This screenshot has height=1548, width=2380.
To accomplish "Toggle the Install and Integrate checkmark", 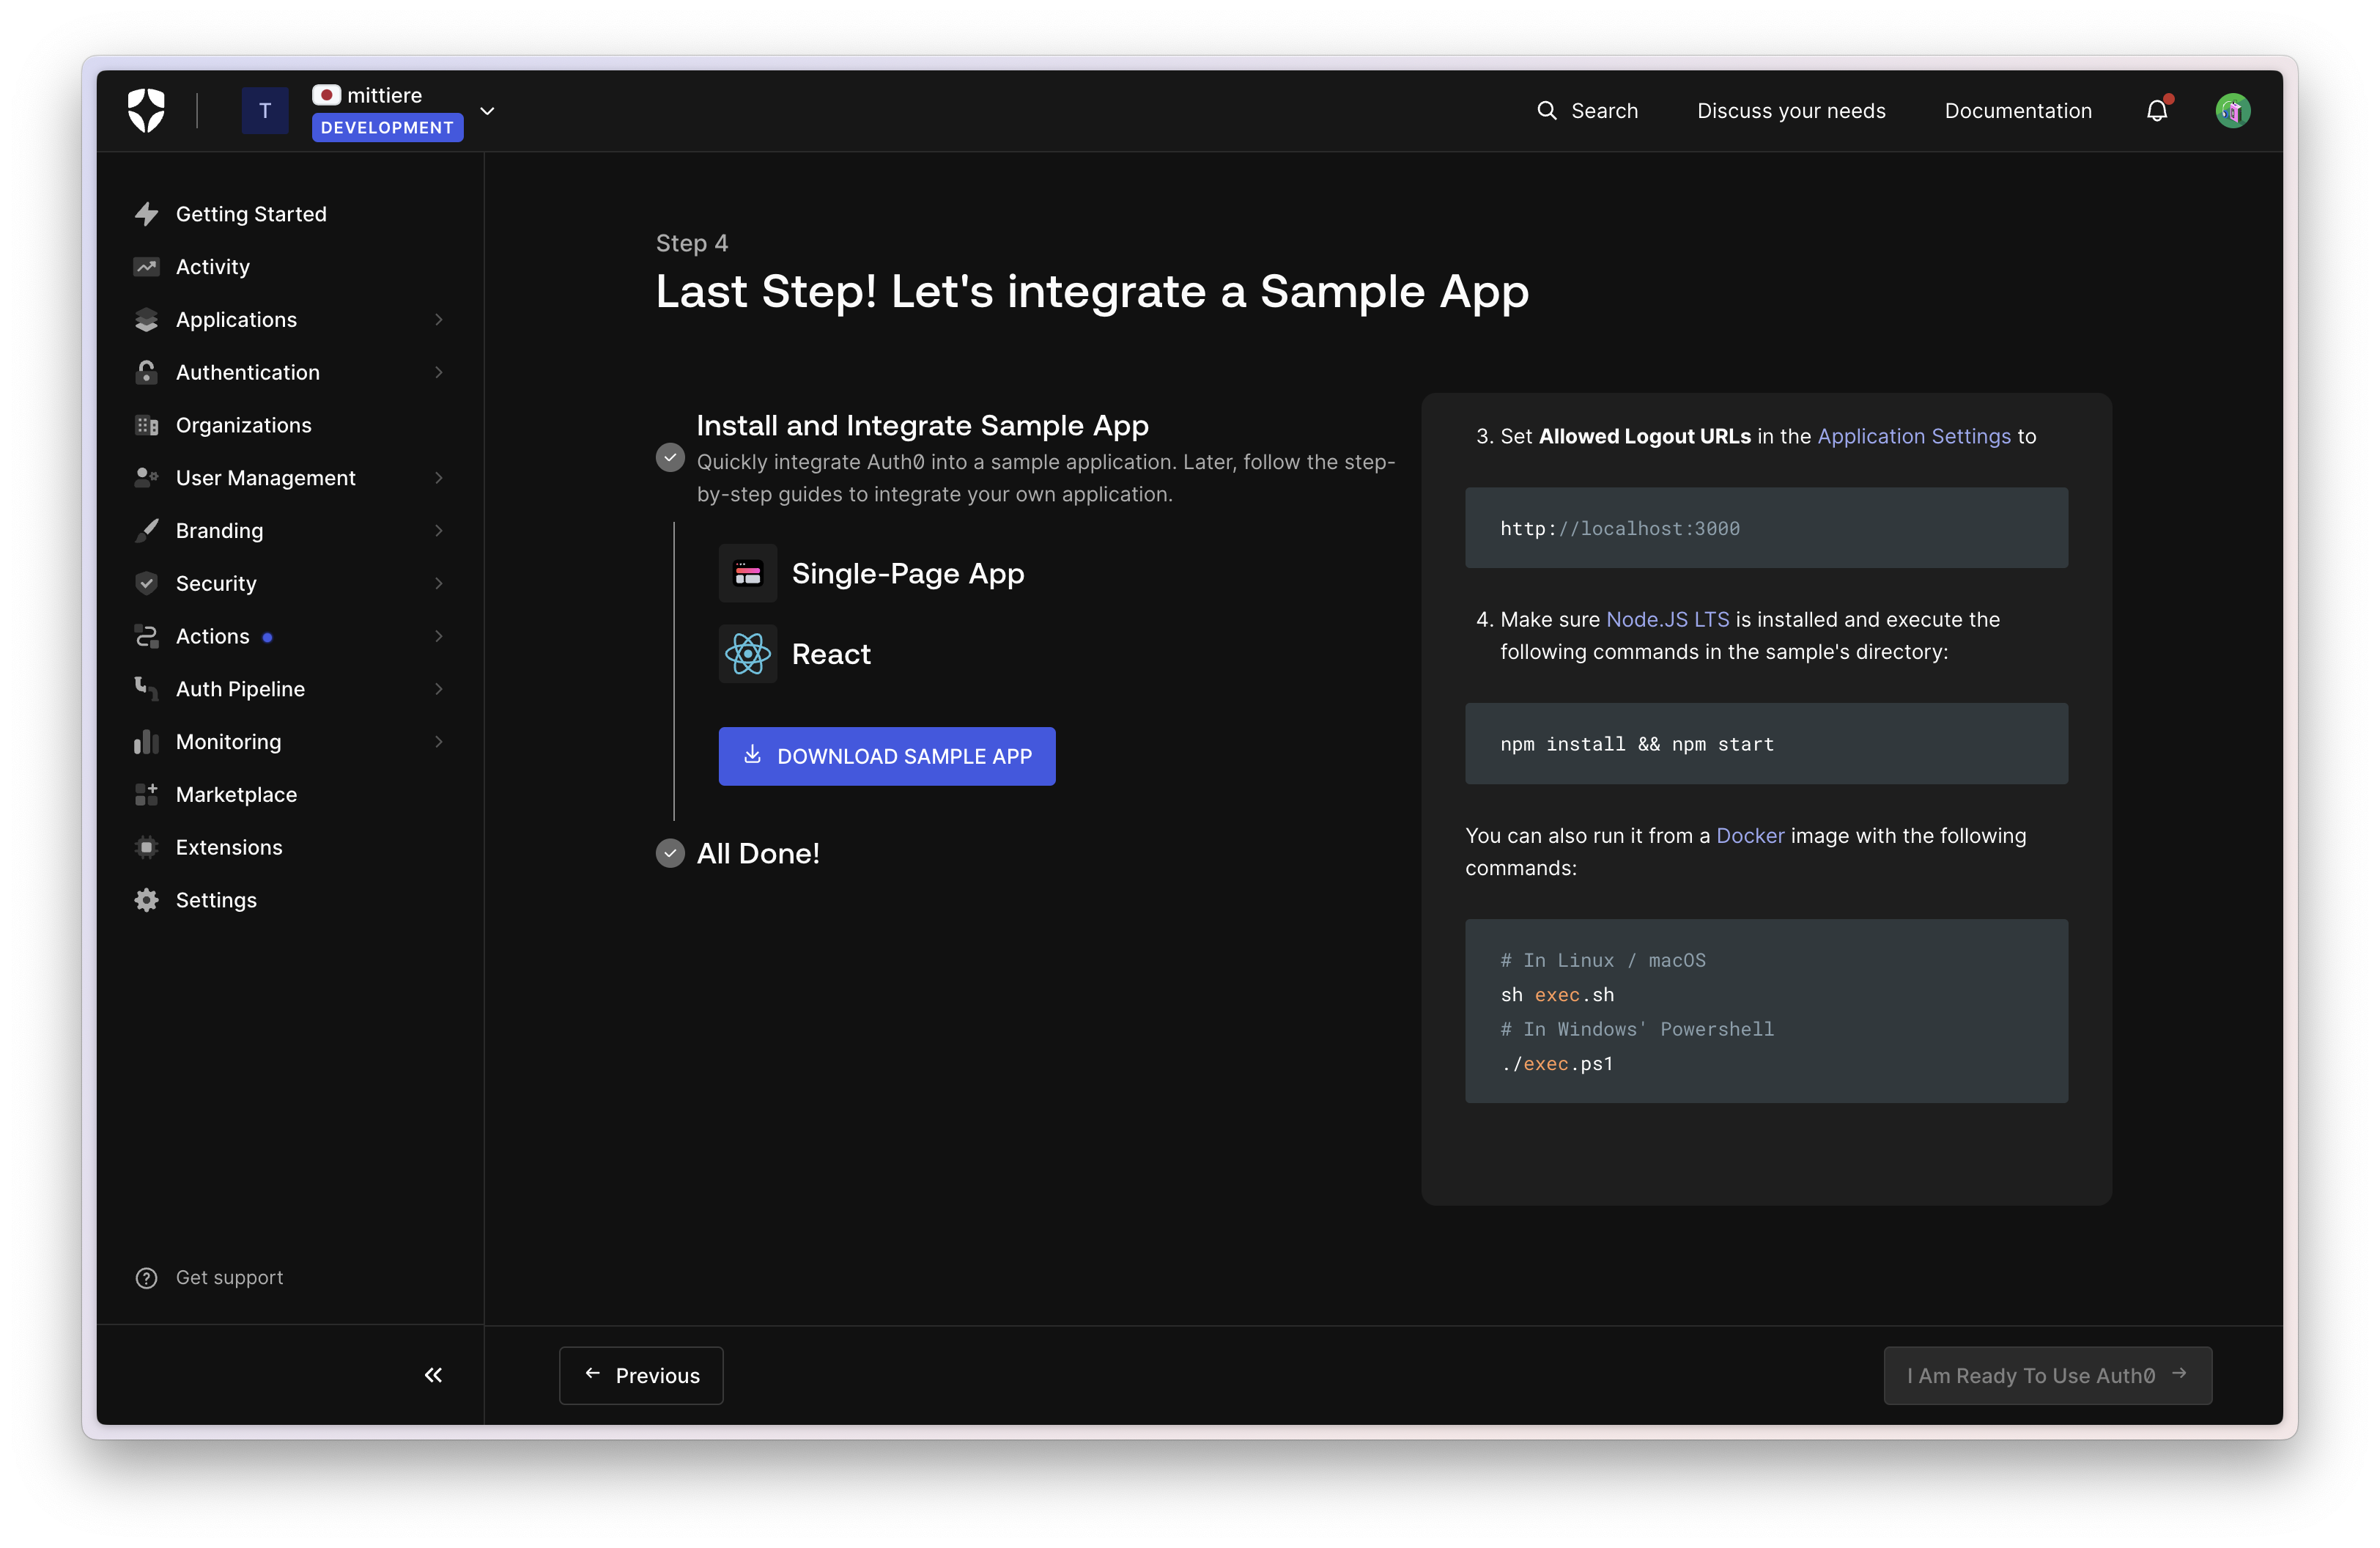I will point(670,458).
